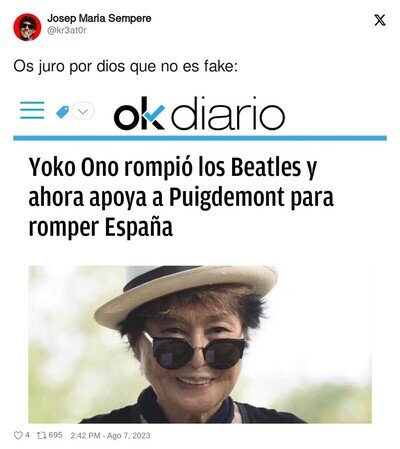Click the photo of woman in hat
This screenshot has width=400, height=449.
200,344
